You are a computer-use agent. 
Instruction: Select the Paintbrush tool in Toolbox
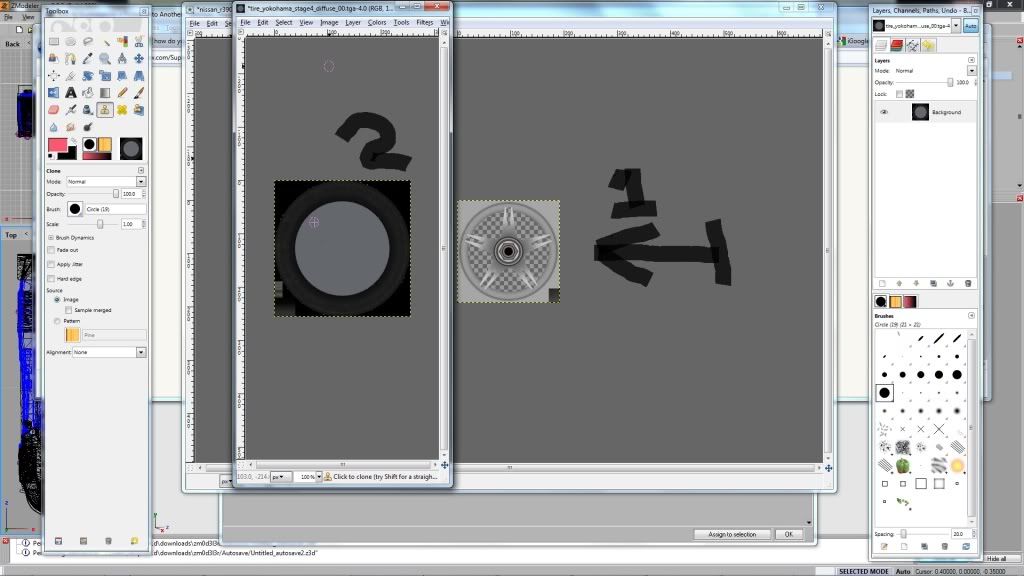139,93
